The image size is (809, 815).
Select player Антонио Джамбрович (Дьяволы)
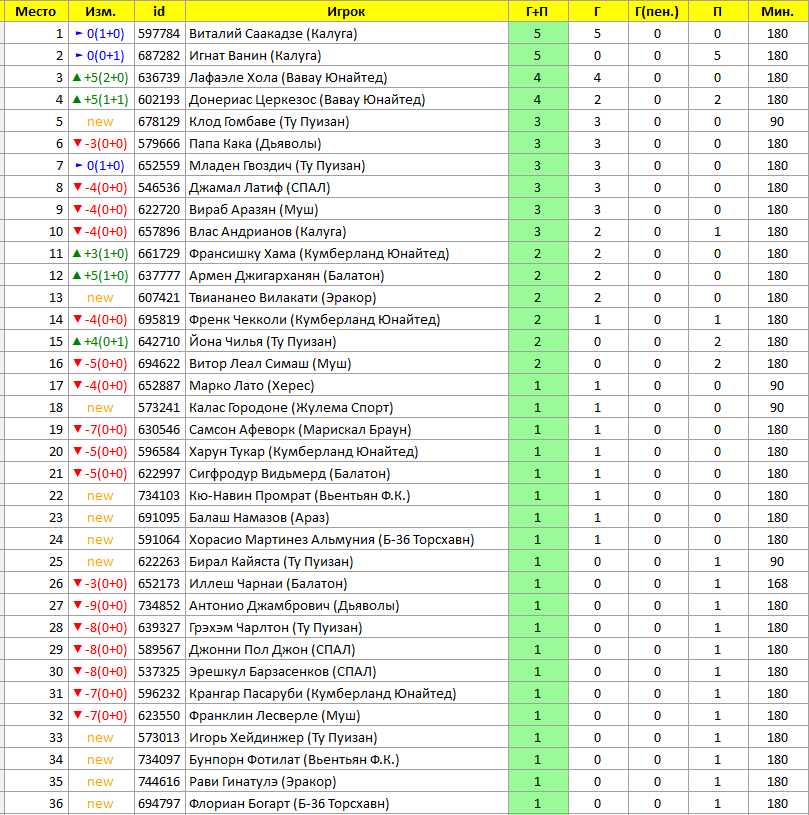[x=294, y=606]
